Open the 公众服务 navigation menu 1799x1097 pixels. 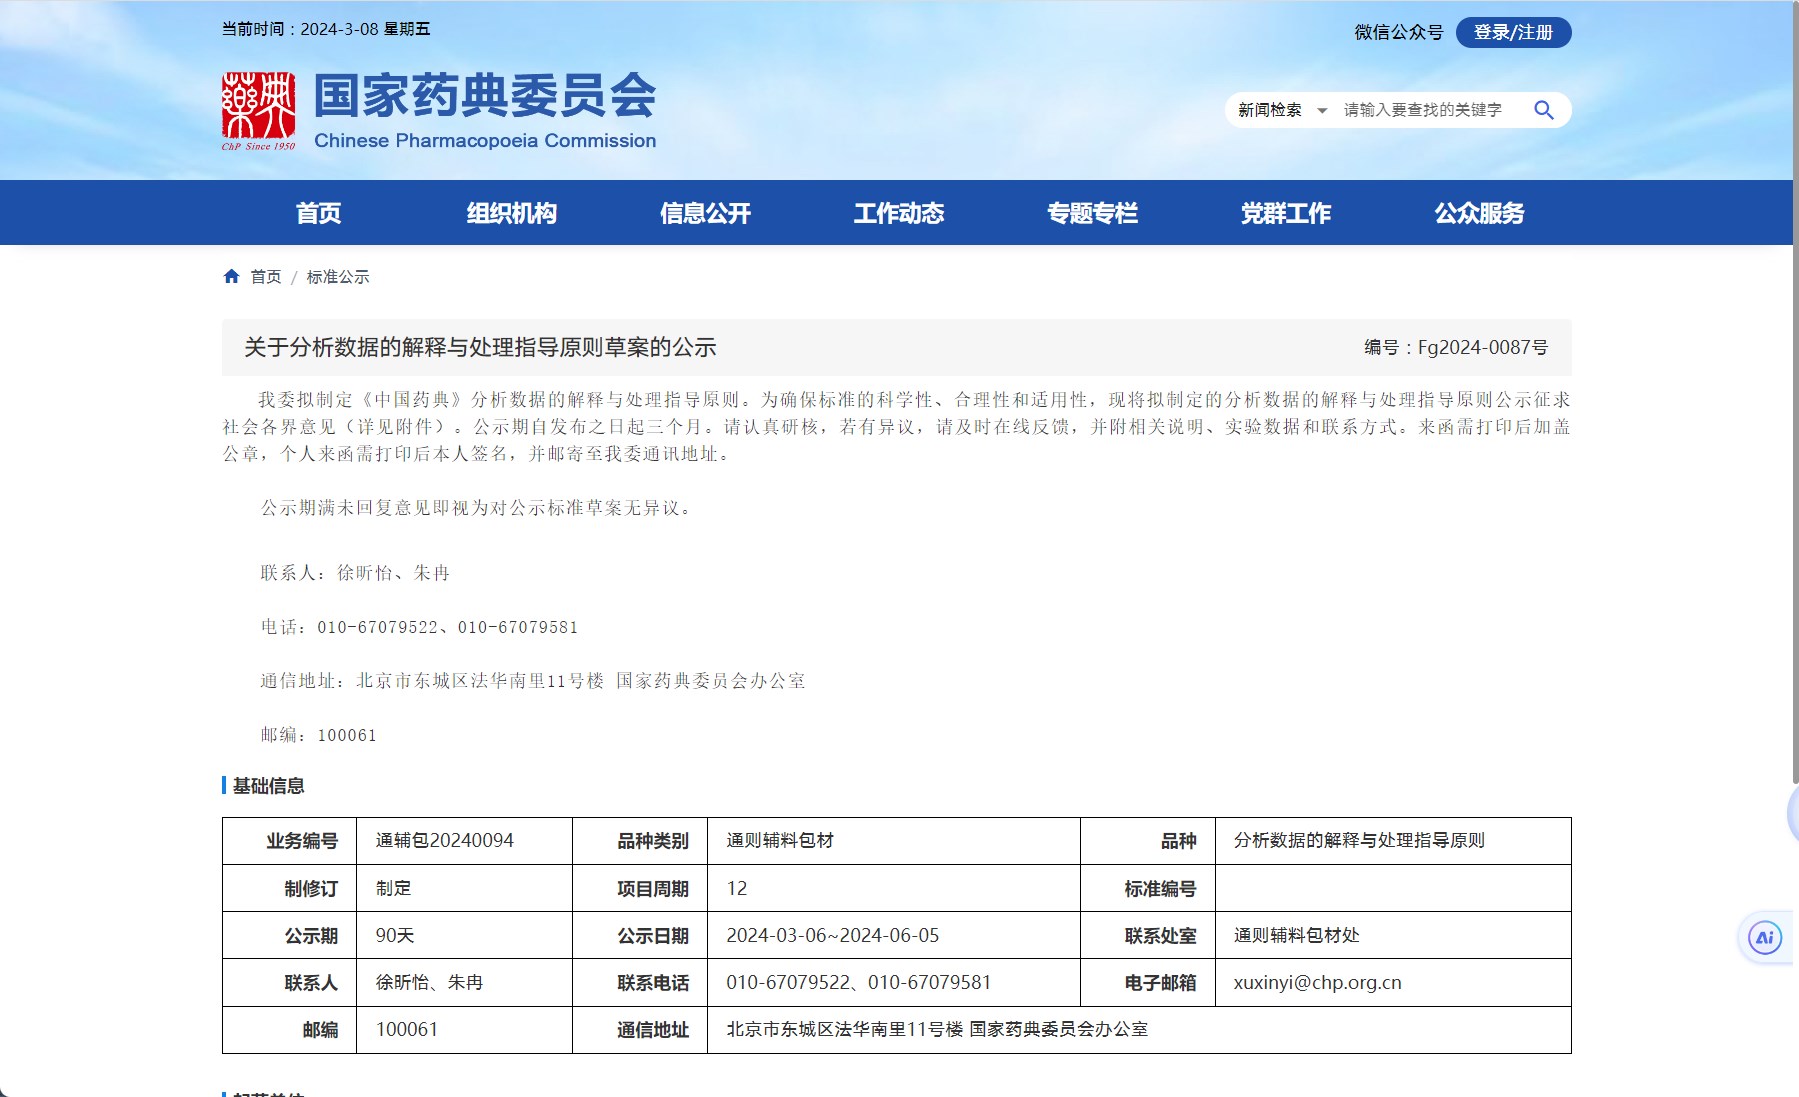(1479, 213)
